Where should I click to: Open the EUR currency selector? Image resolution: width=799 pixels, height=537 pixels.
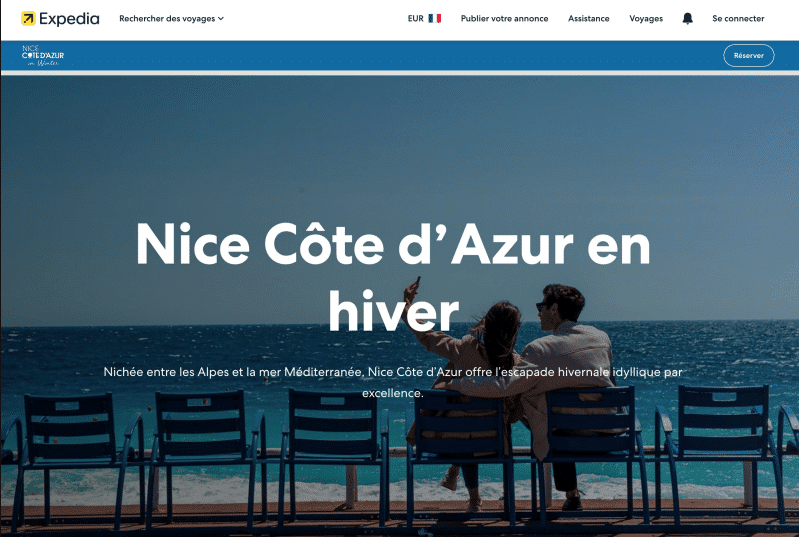tap(424, 18)
